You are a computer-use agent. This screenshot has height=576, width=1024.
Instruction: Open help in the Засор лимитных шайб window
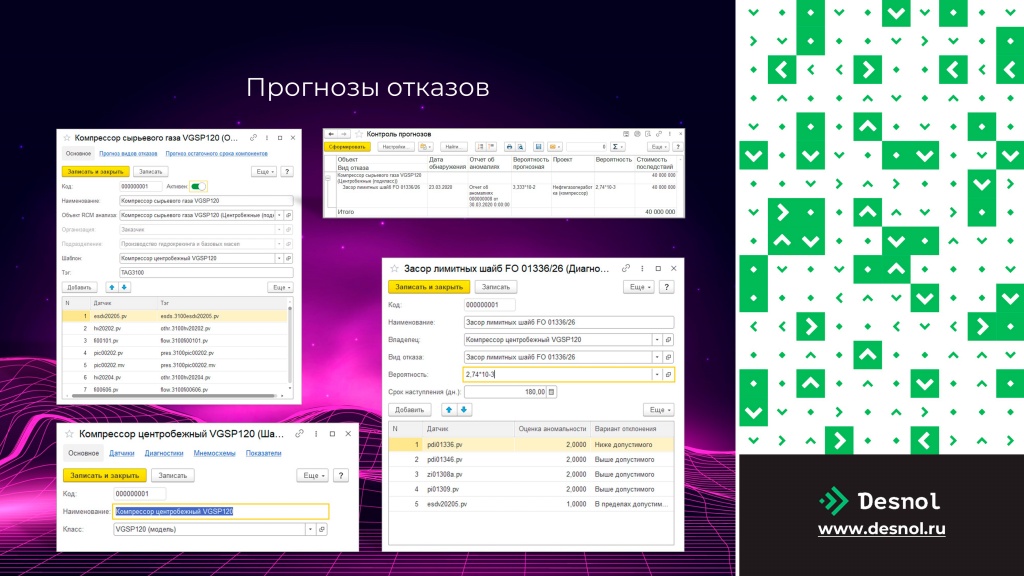666,287
